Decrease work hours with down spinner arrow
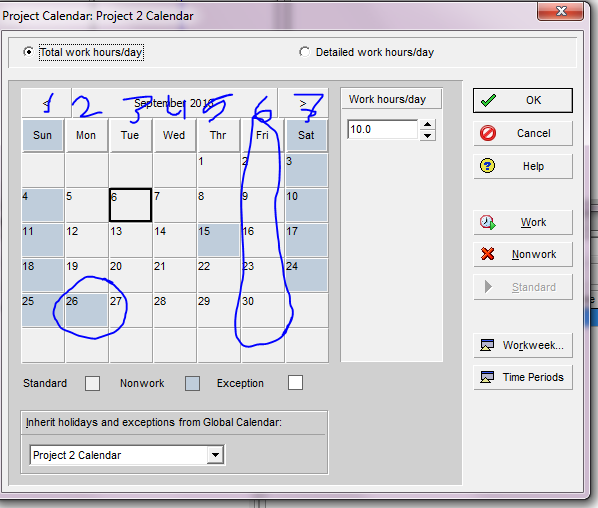598x508 pixels. (428, 135)
